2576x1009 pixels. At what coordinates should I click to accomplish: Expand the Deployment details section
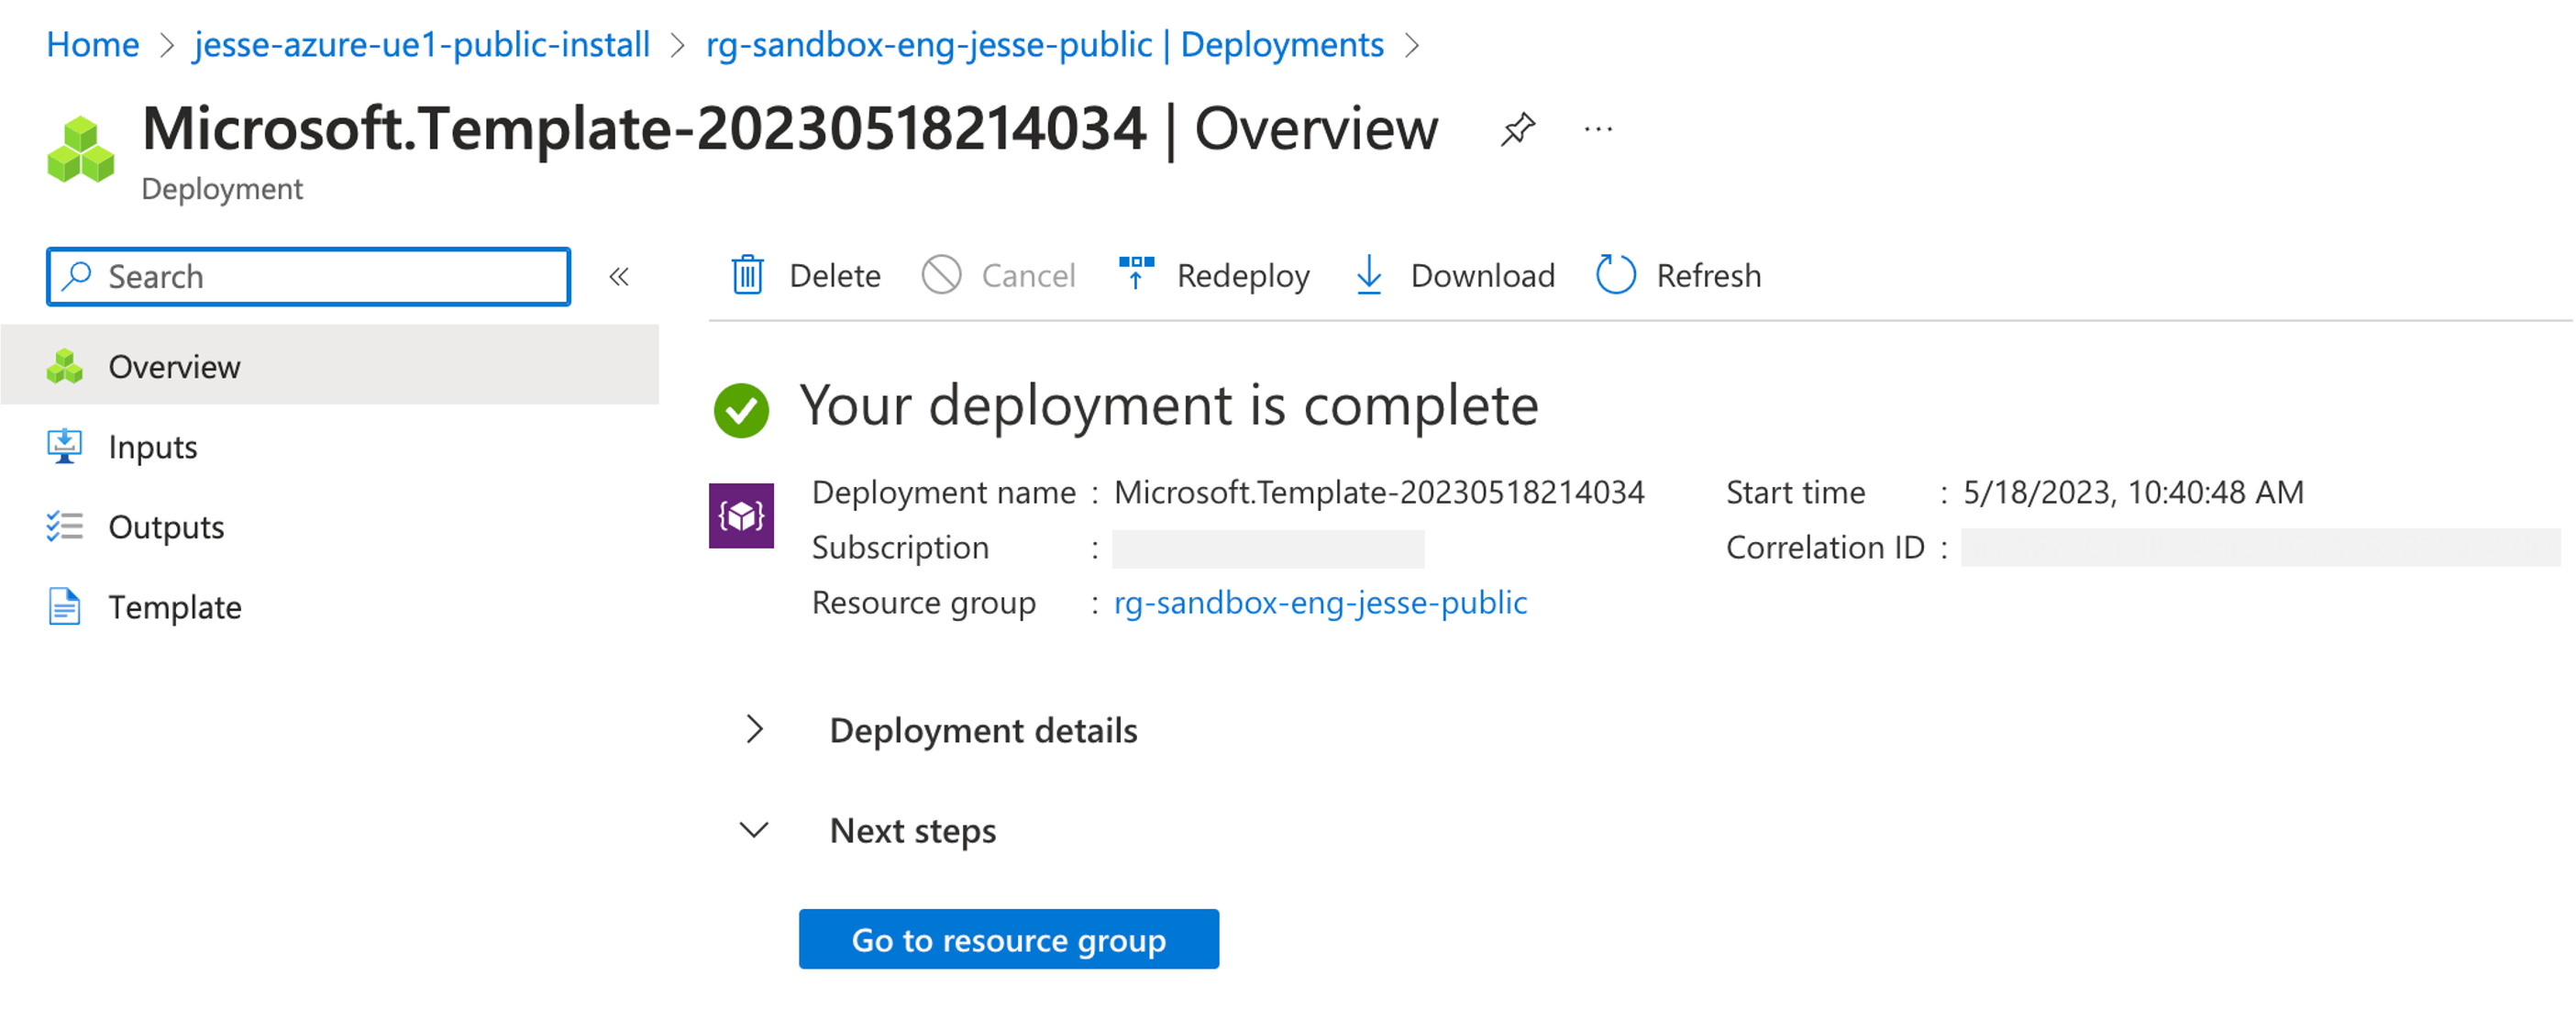755,730
